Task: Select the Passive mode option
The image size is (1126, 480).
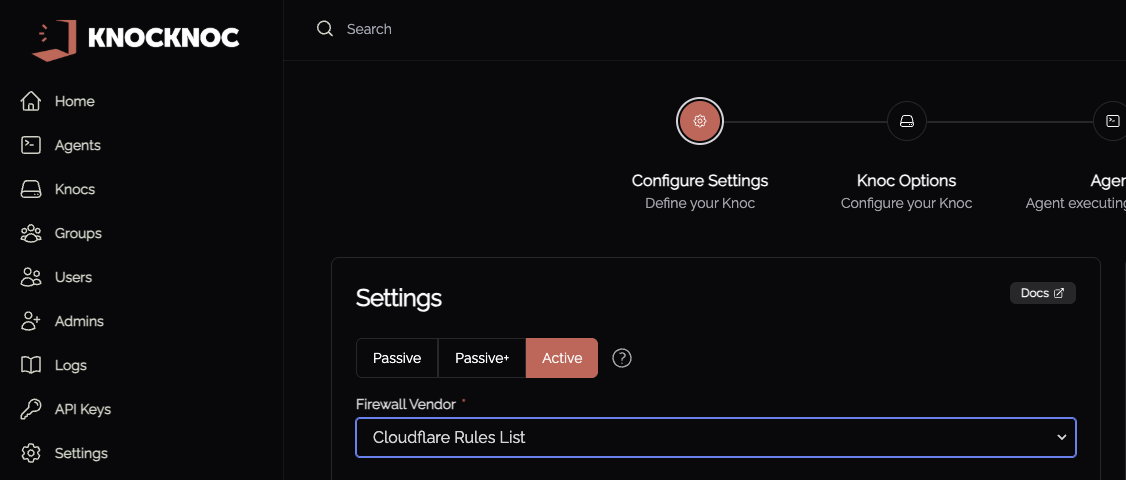Action: [397, 358]
